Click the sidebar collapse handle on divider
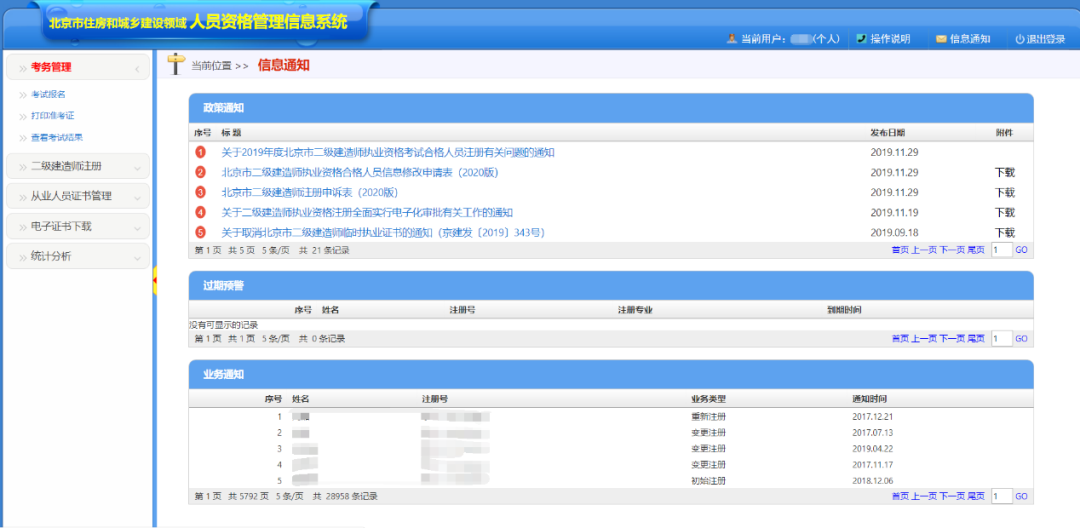This screenshot has height=528, width=1080. point(155,281)
